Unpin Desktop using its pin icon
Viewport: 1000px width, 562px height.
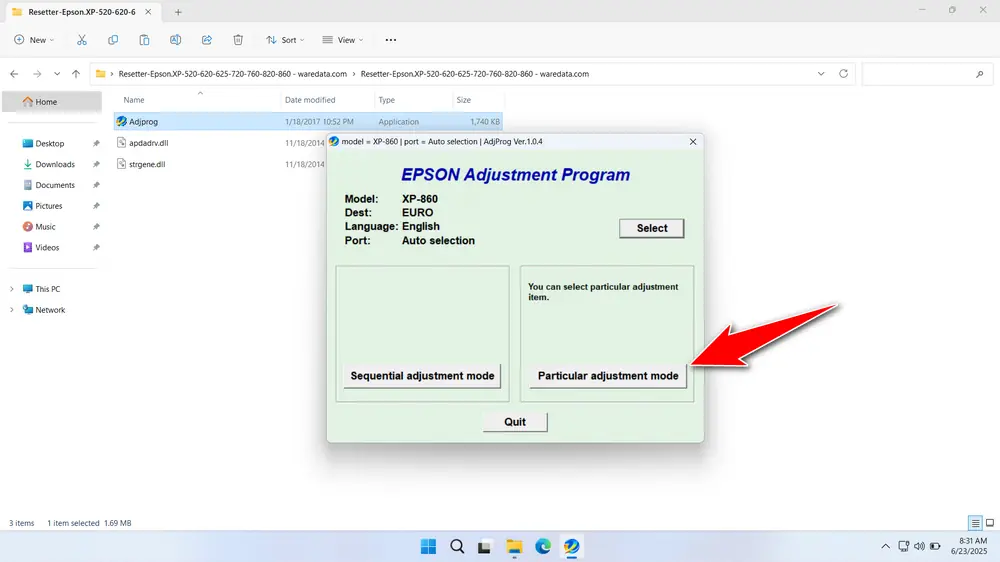[x=96, y=144]
